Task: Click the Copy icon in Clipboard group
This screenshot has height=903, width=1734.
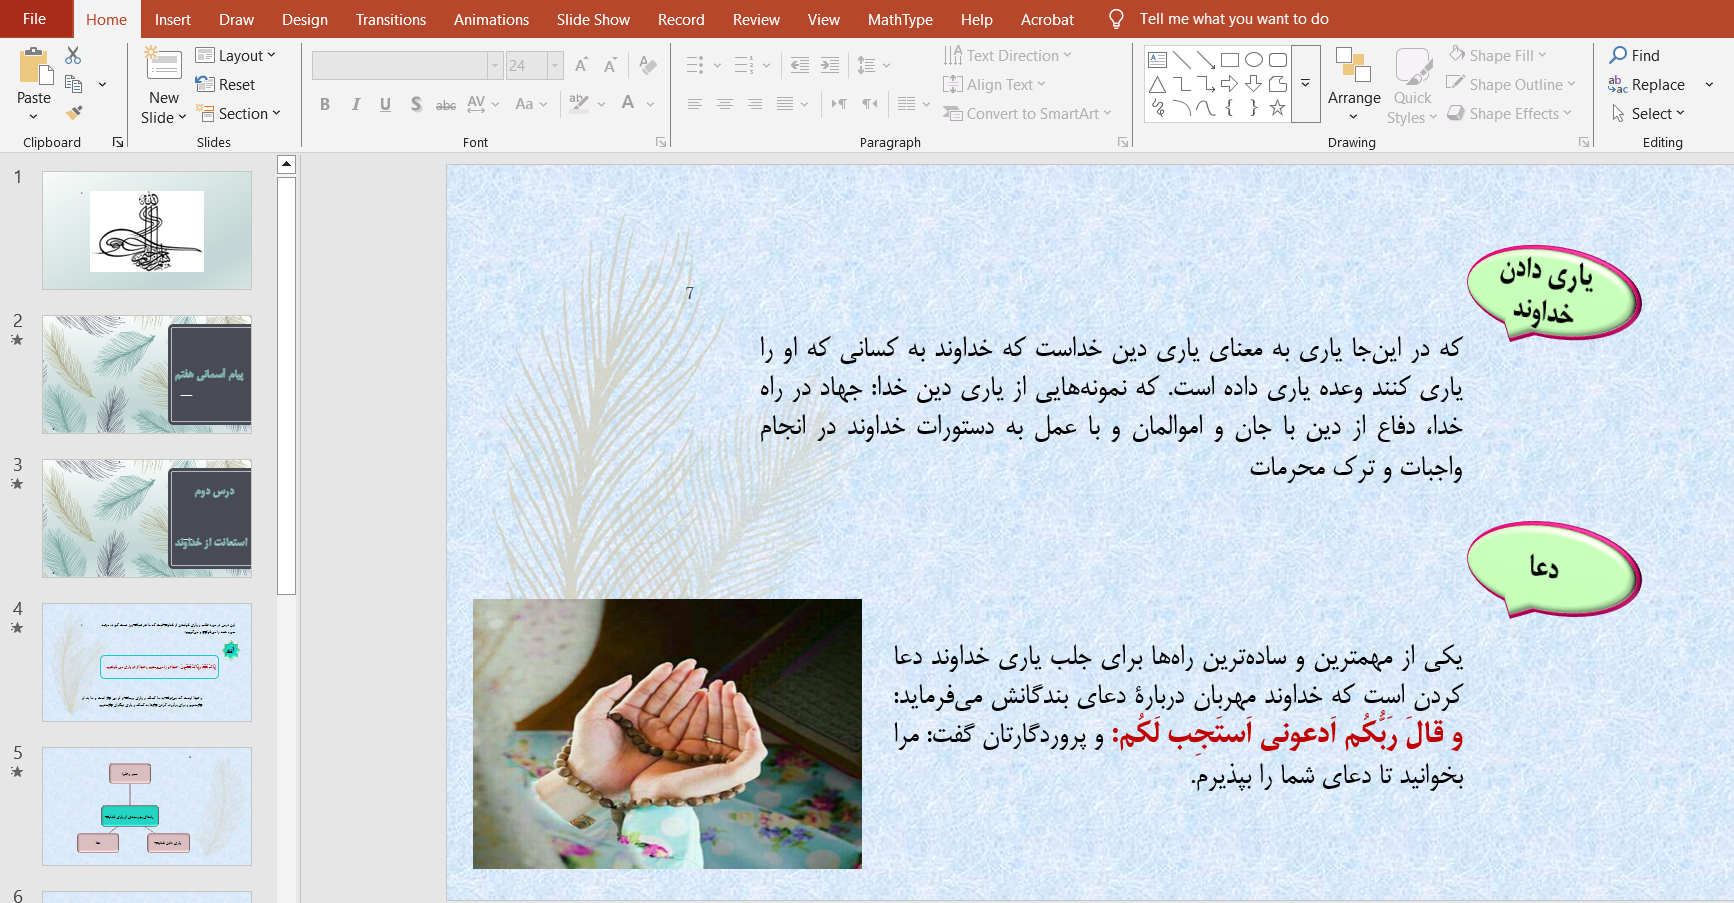Action: (x=73, y=84)
